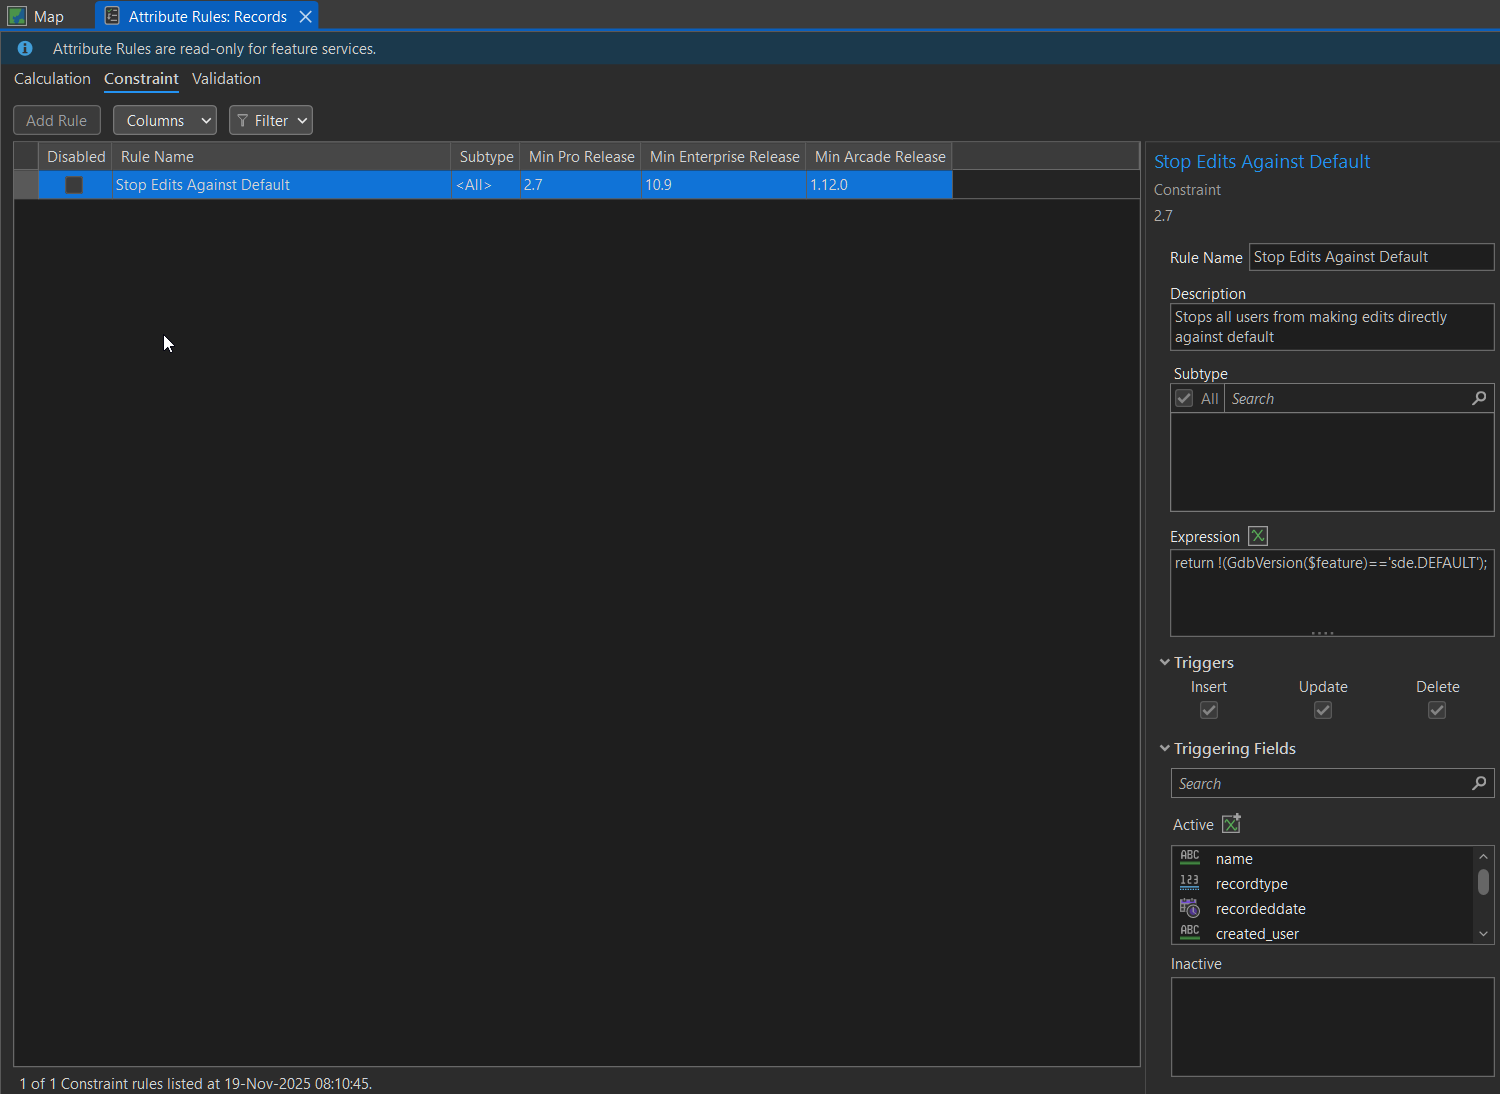Click the numeric field icon beside recordtype
This screenshot has height=1094, width=1500.
click(1190, 883)
